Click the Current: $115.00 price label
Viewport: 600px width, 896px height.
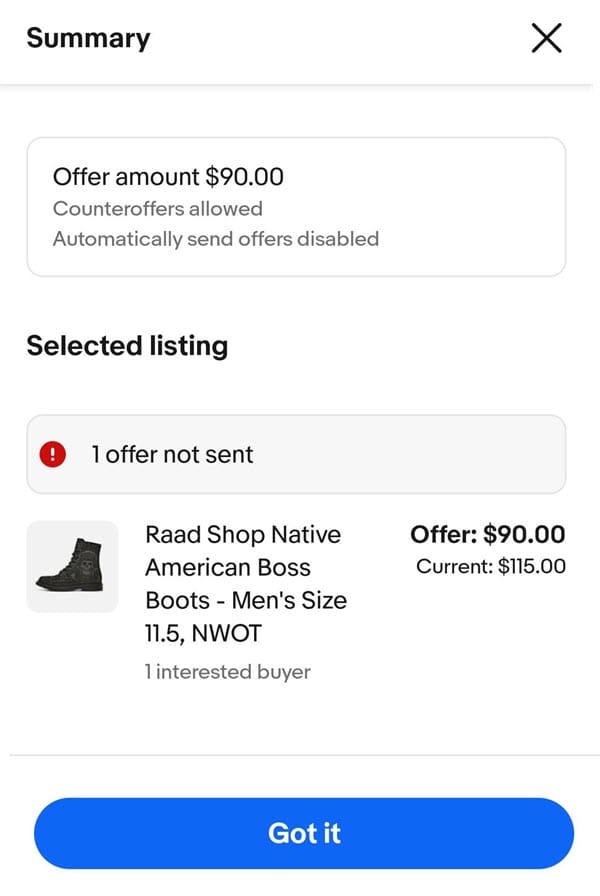coord(492,567)
